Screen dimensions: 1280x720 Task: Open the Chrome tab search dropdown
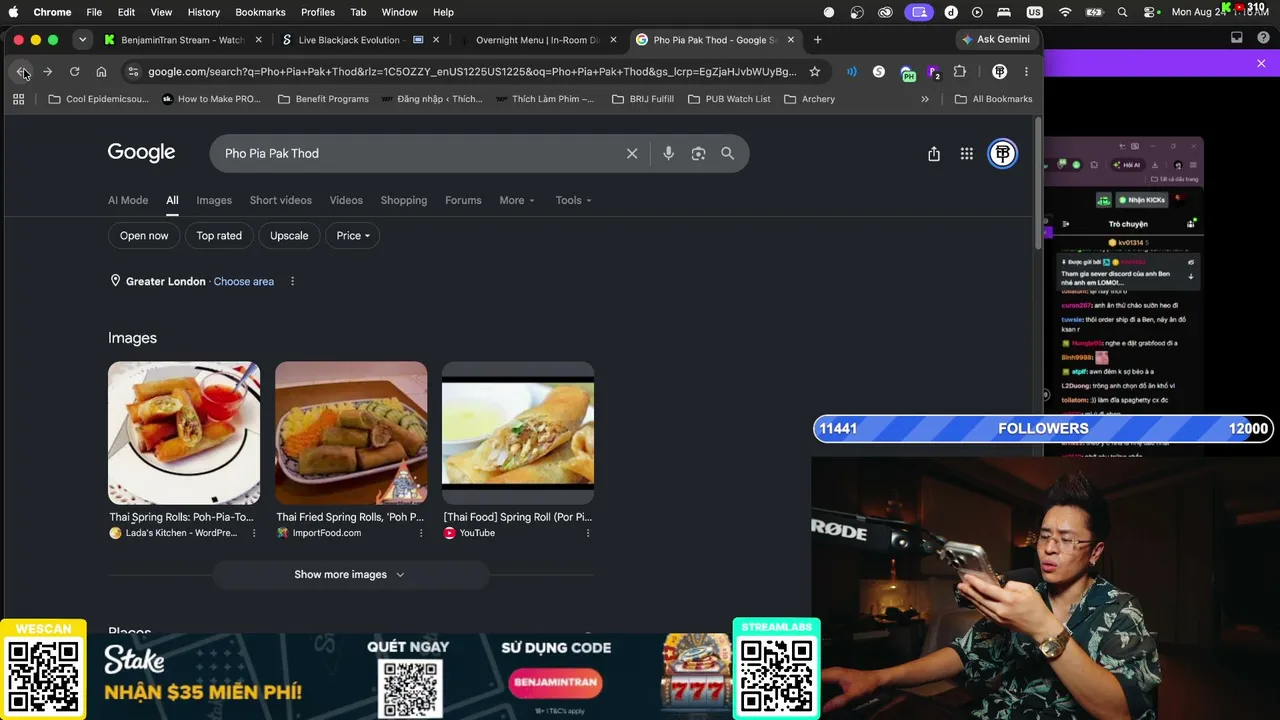(82, 40)
